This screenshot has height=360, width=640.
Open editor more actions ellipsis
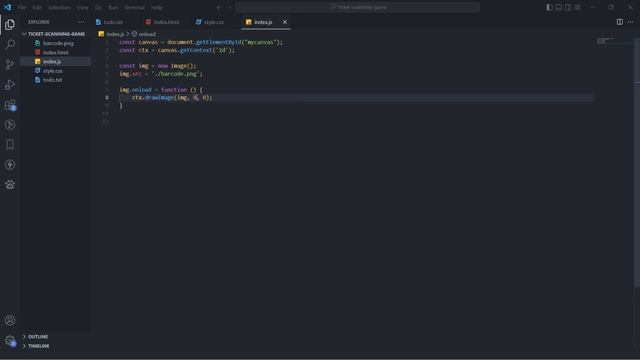[x=631, y=22]
